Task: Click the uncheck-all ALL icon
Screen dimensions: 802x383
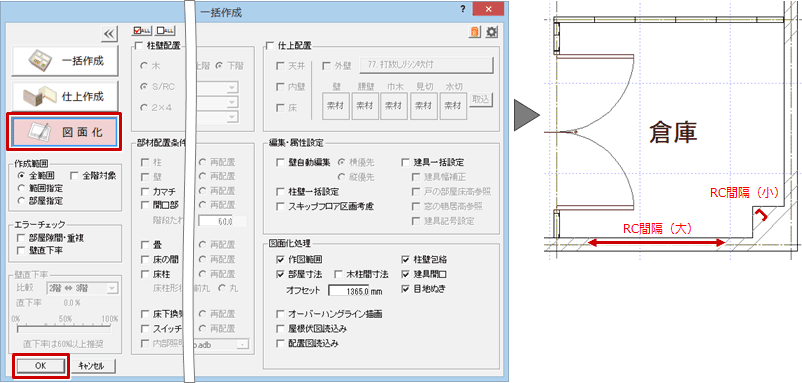Action: 165,31
